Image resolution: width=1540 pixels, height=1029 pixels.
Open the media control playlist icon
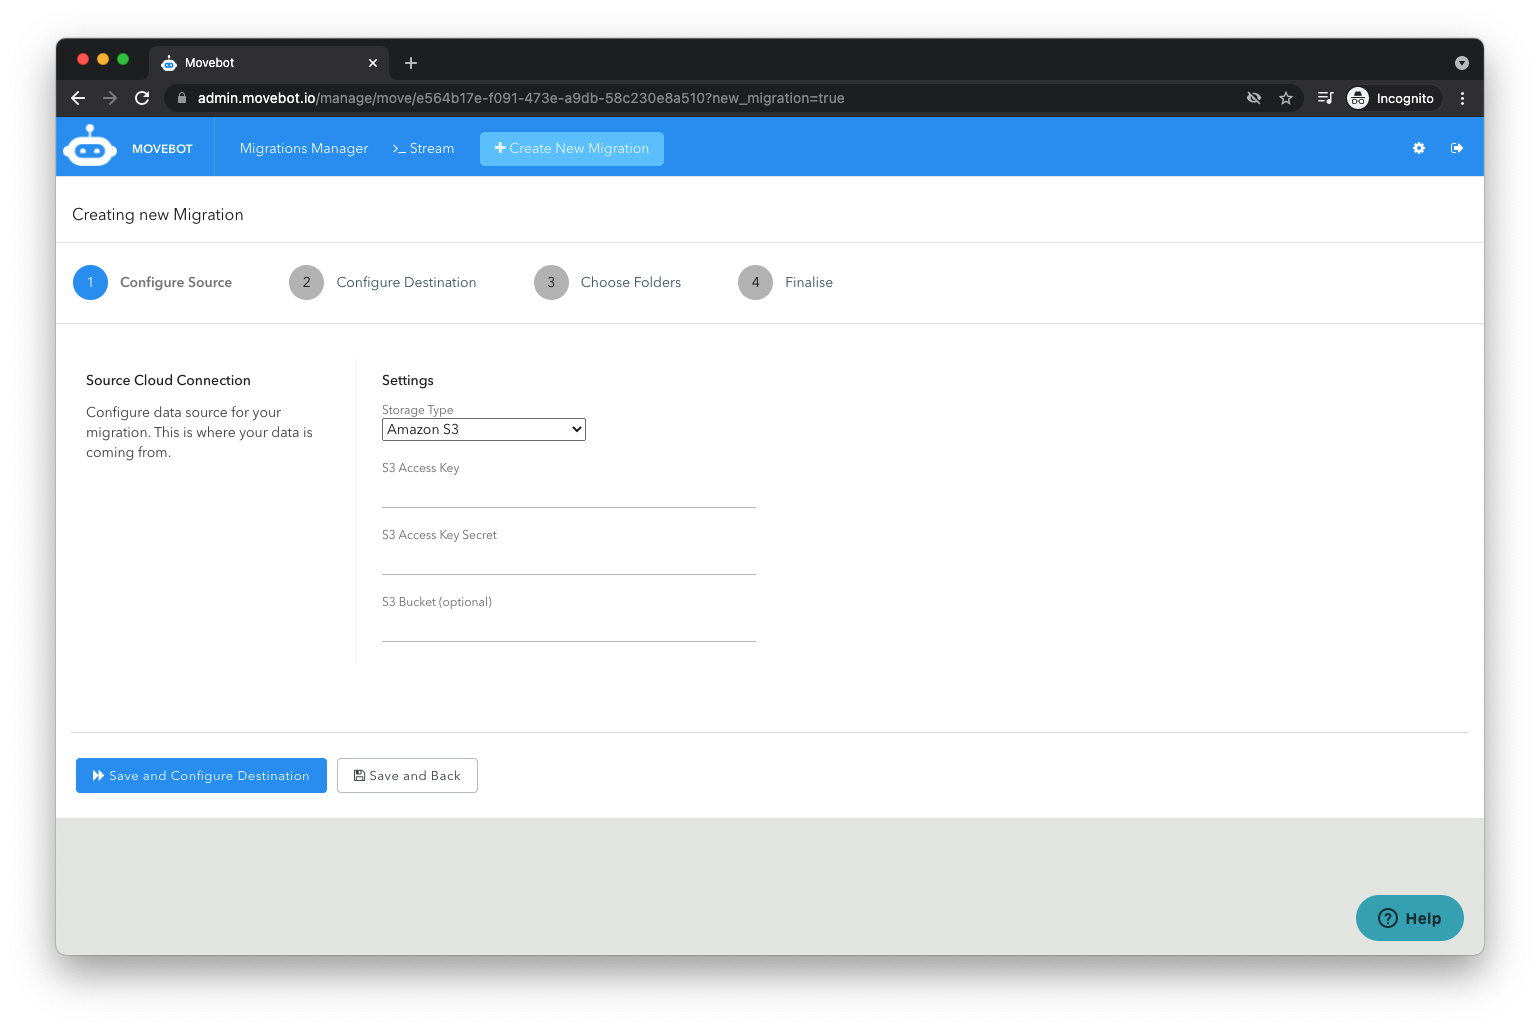[x=1325, y=98]
